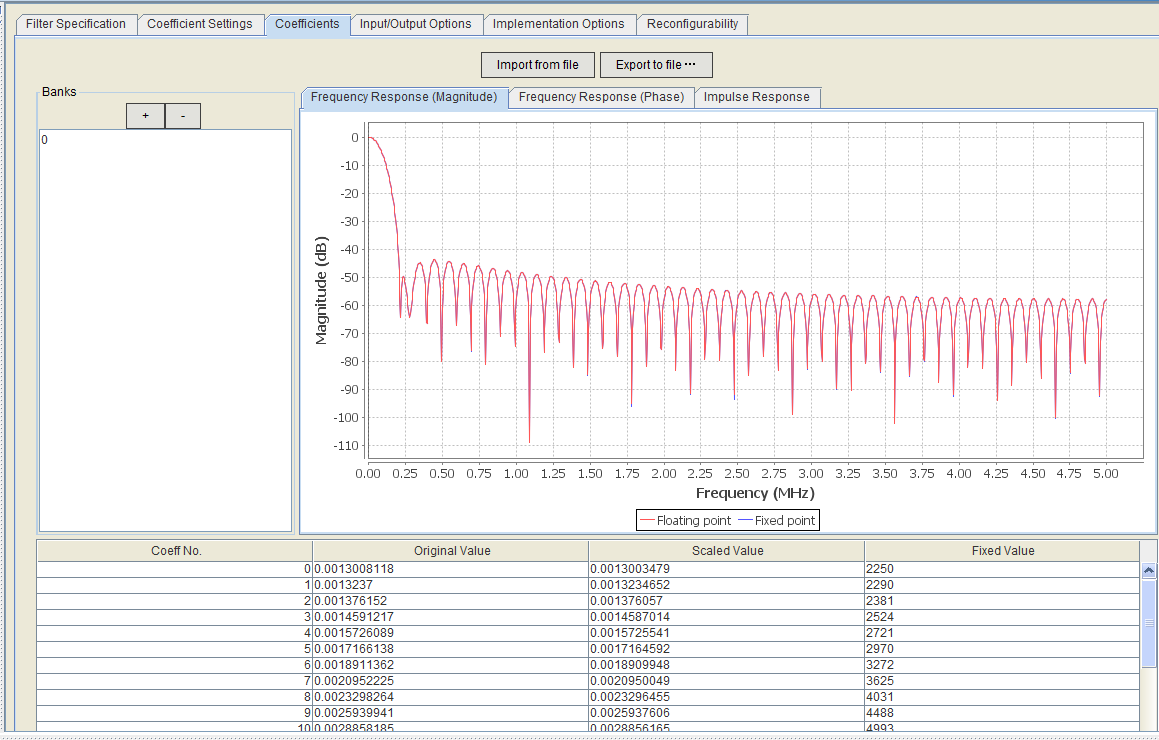This screenshot has height=740, width=1159.
Task: Show Frequency Response (Phase) plot
Action: click(601, 97)
